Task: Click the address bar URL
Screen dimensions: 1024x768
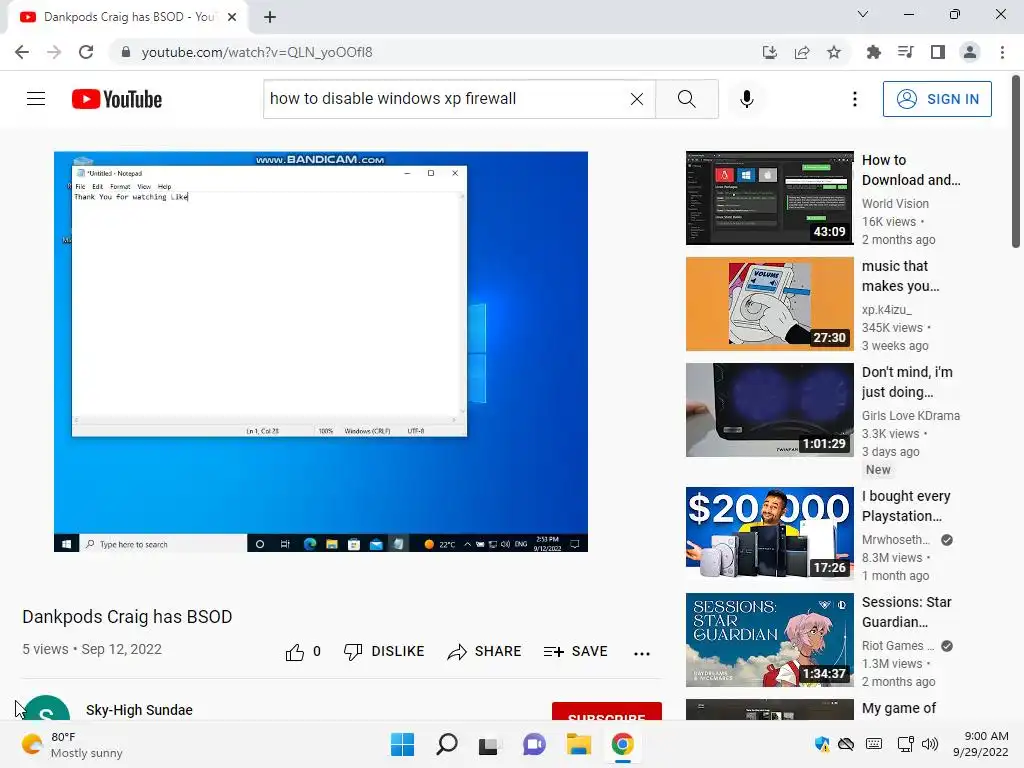Action: click(257, 52)
